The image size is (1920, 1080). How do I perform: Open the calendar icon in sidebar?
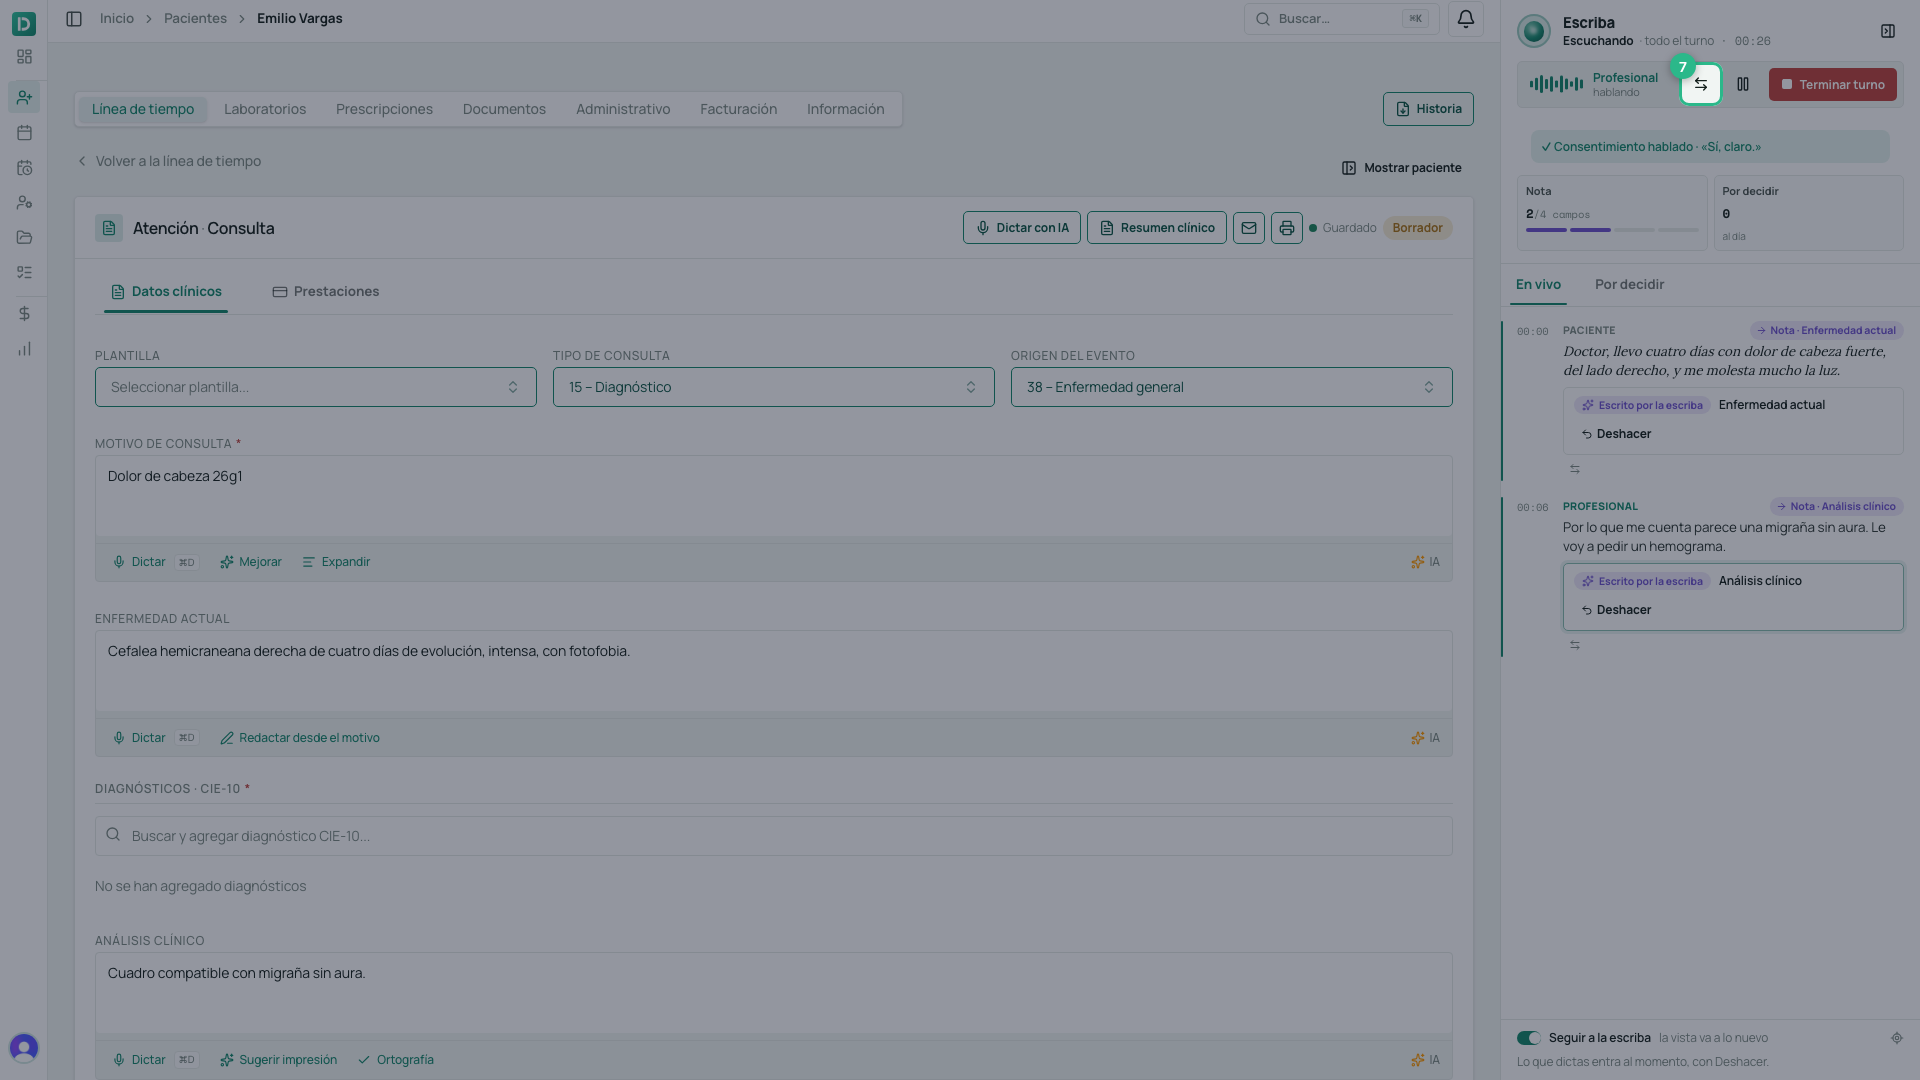coord(24,133)
